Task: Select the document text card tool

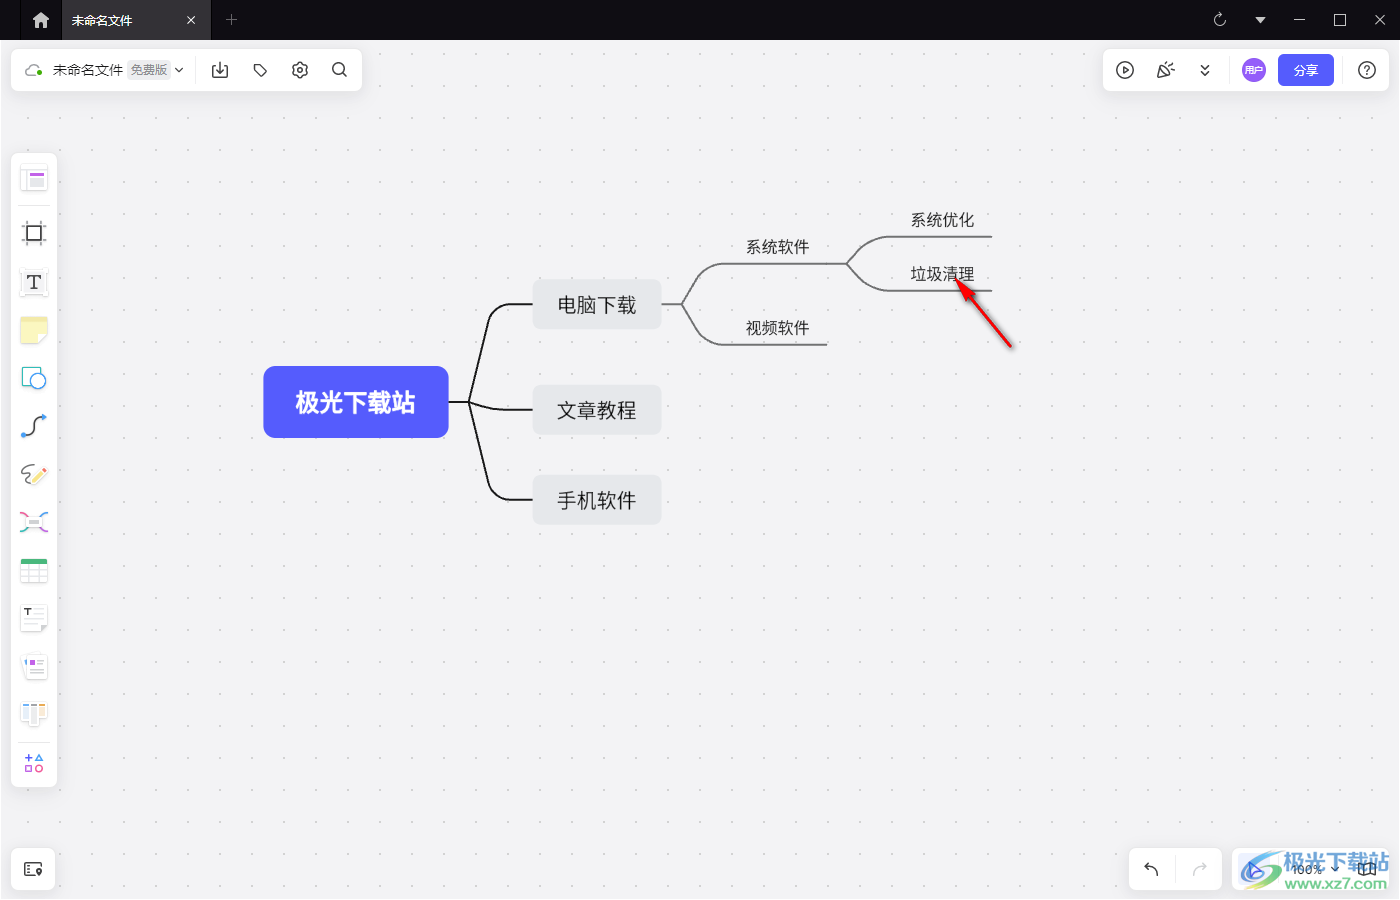Action: click(34, 618)
